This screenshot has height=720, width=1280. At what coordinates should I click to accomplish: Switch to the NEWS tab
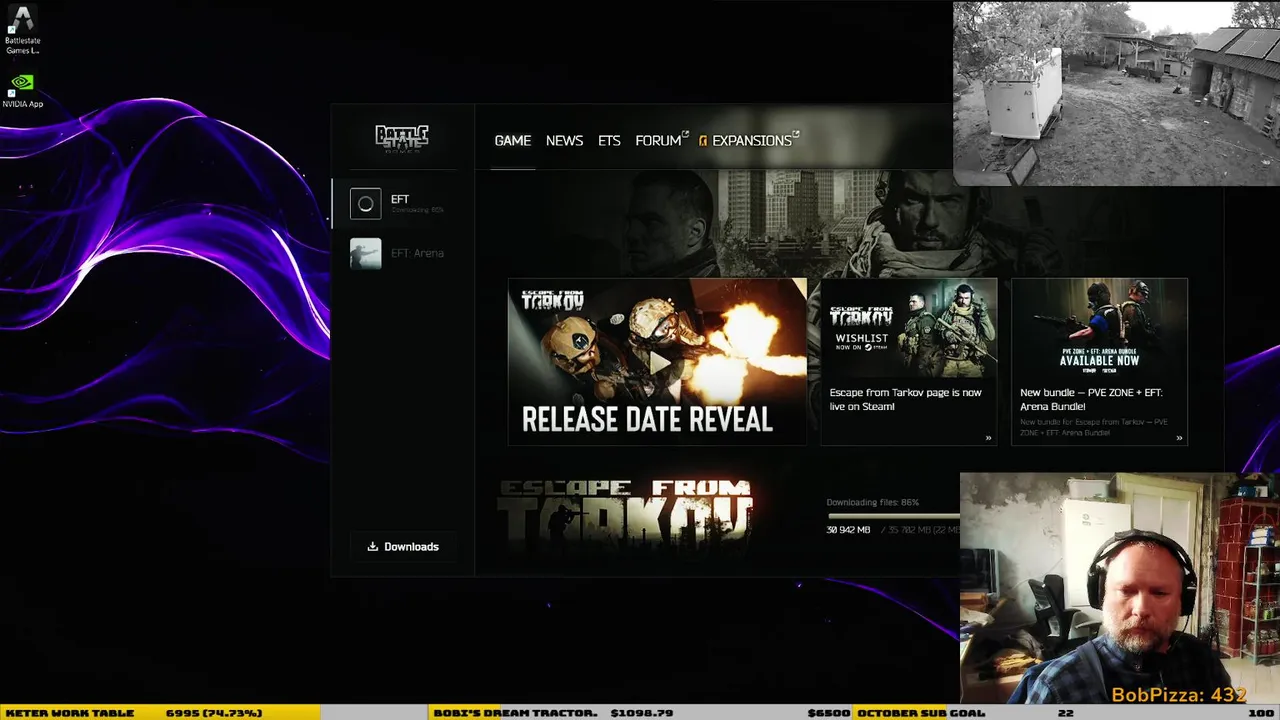coord(564,141)
